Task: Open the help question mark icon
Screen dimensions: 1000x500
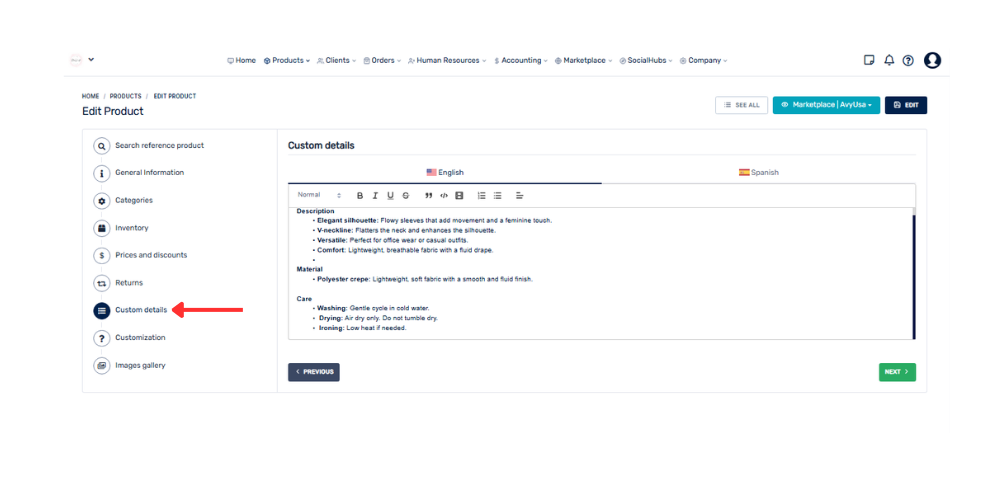Action: [908, 60]
